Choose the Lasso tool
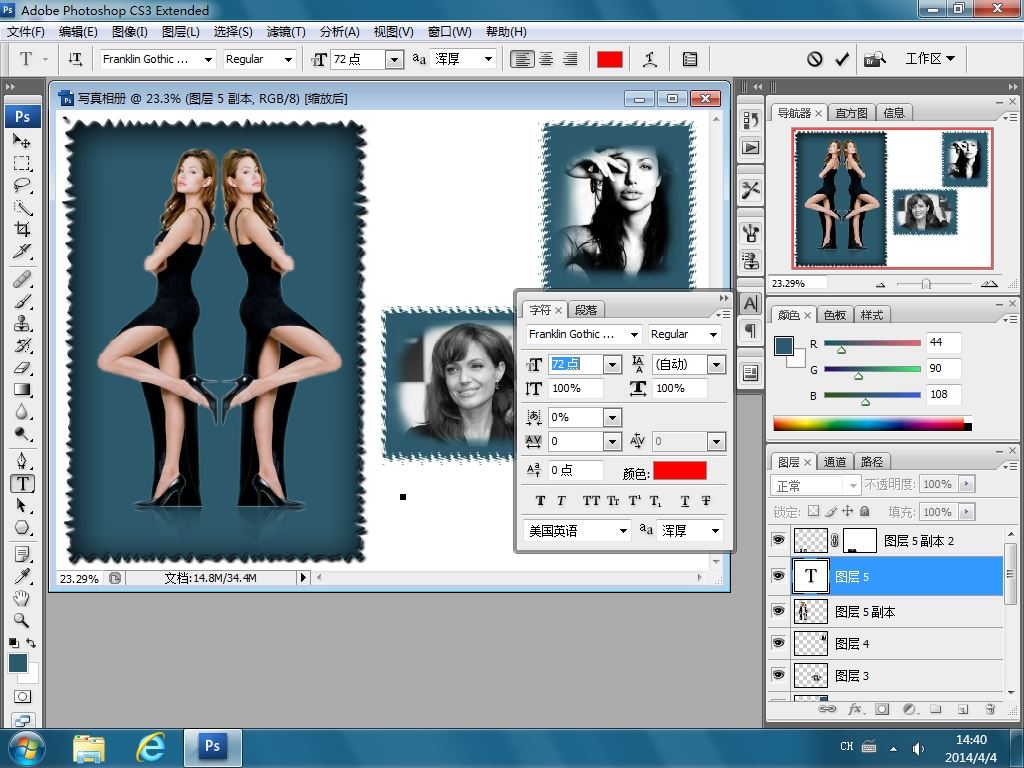Screen dimensions: 1024x768 coord(22,185)
